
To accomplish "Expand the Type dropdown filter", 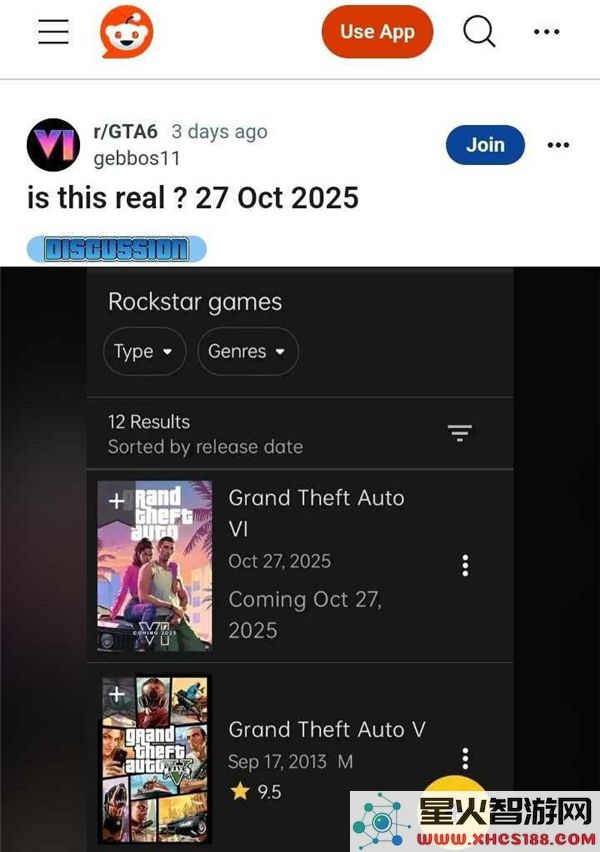I will 145,352.
